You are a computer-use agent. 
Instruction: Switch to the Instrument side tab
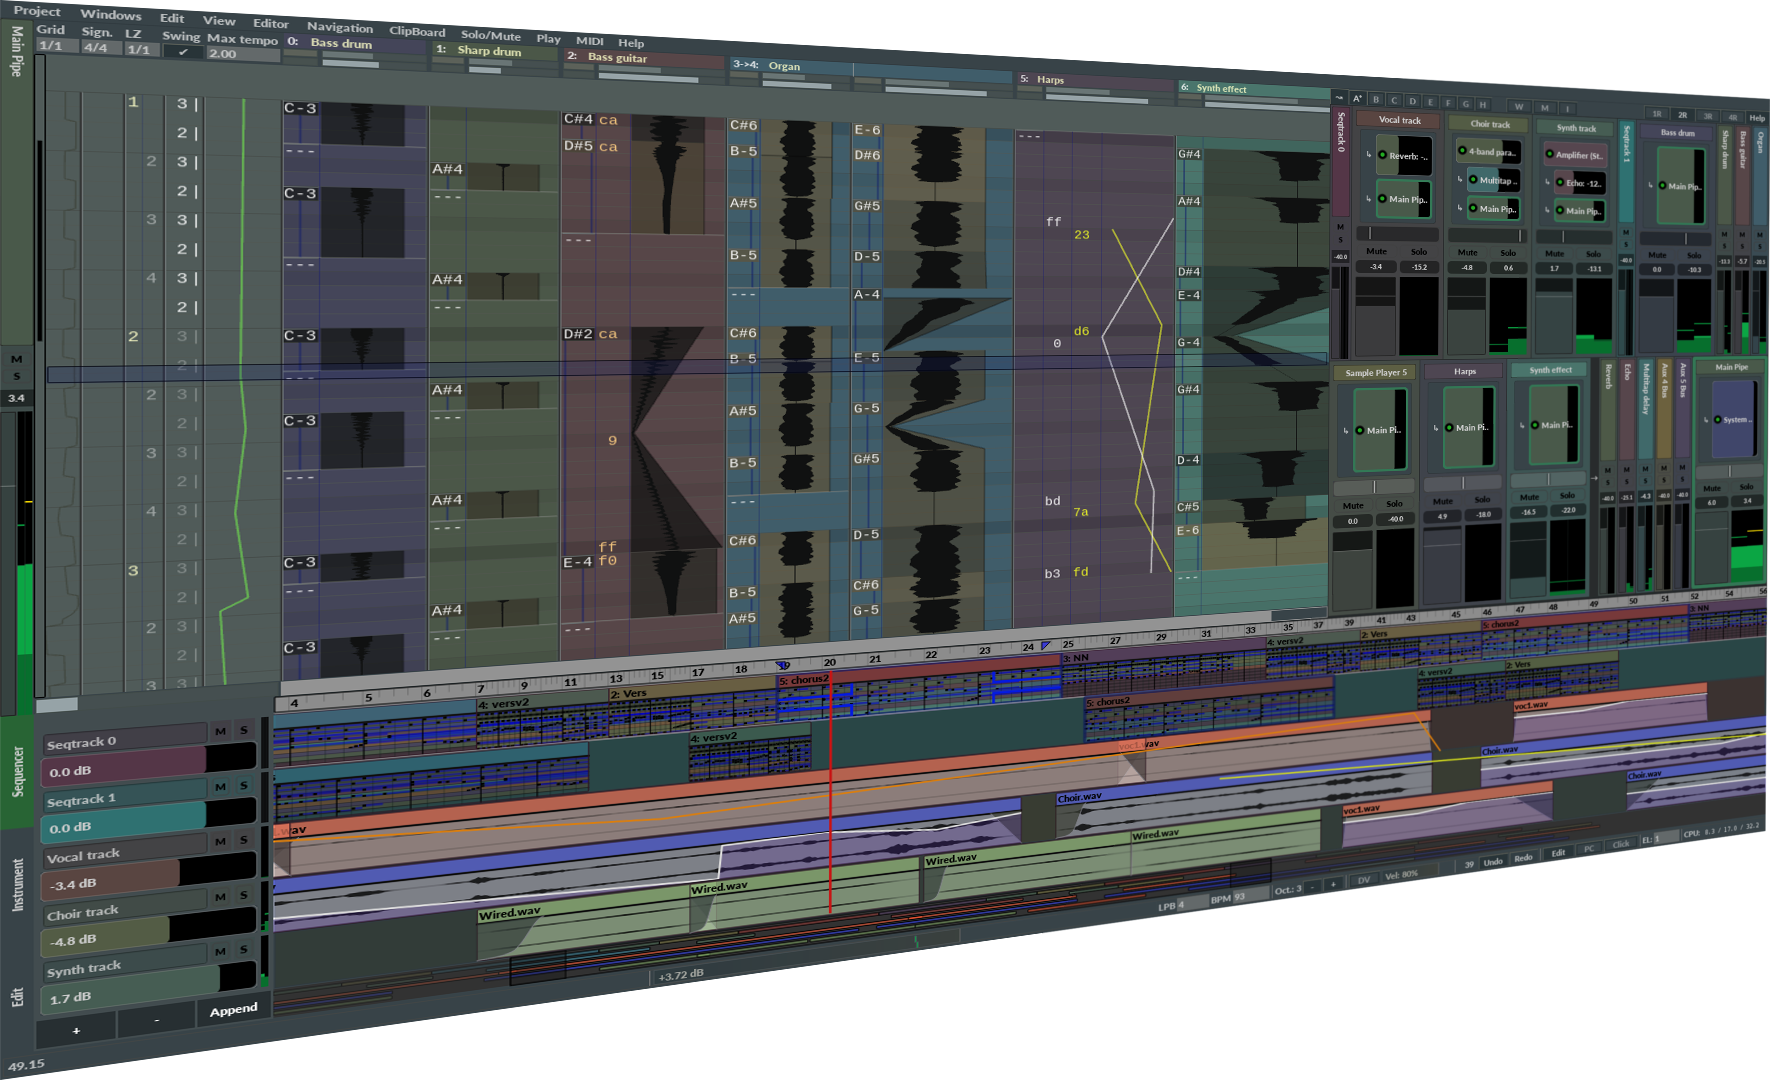[17, 885]
